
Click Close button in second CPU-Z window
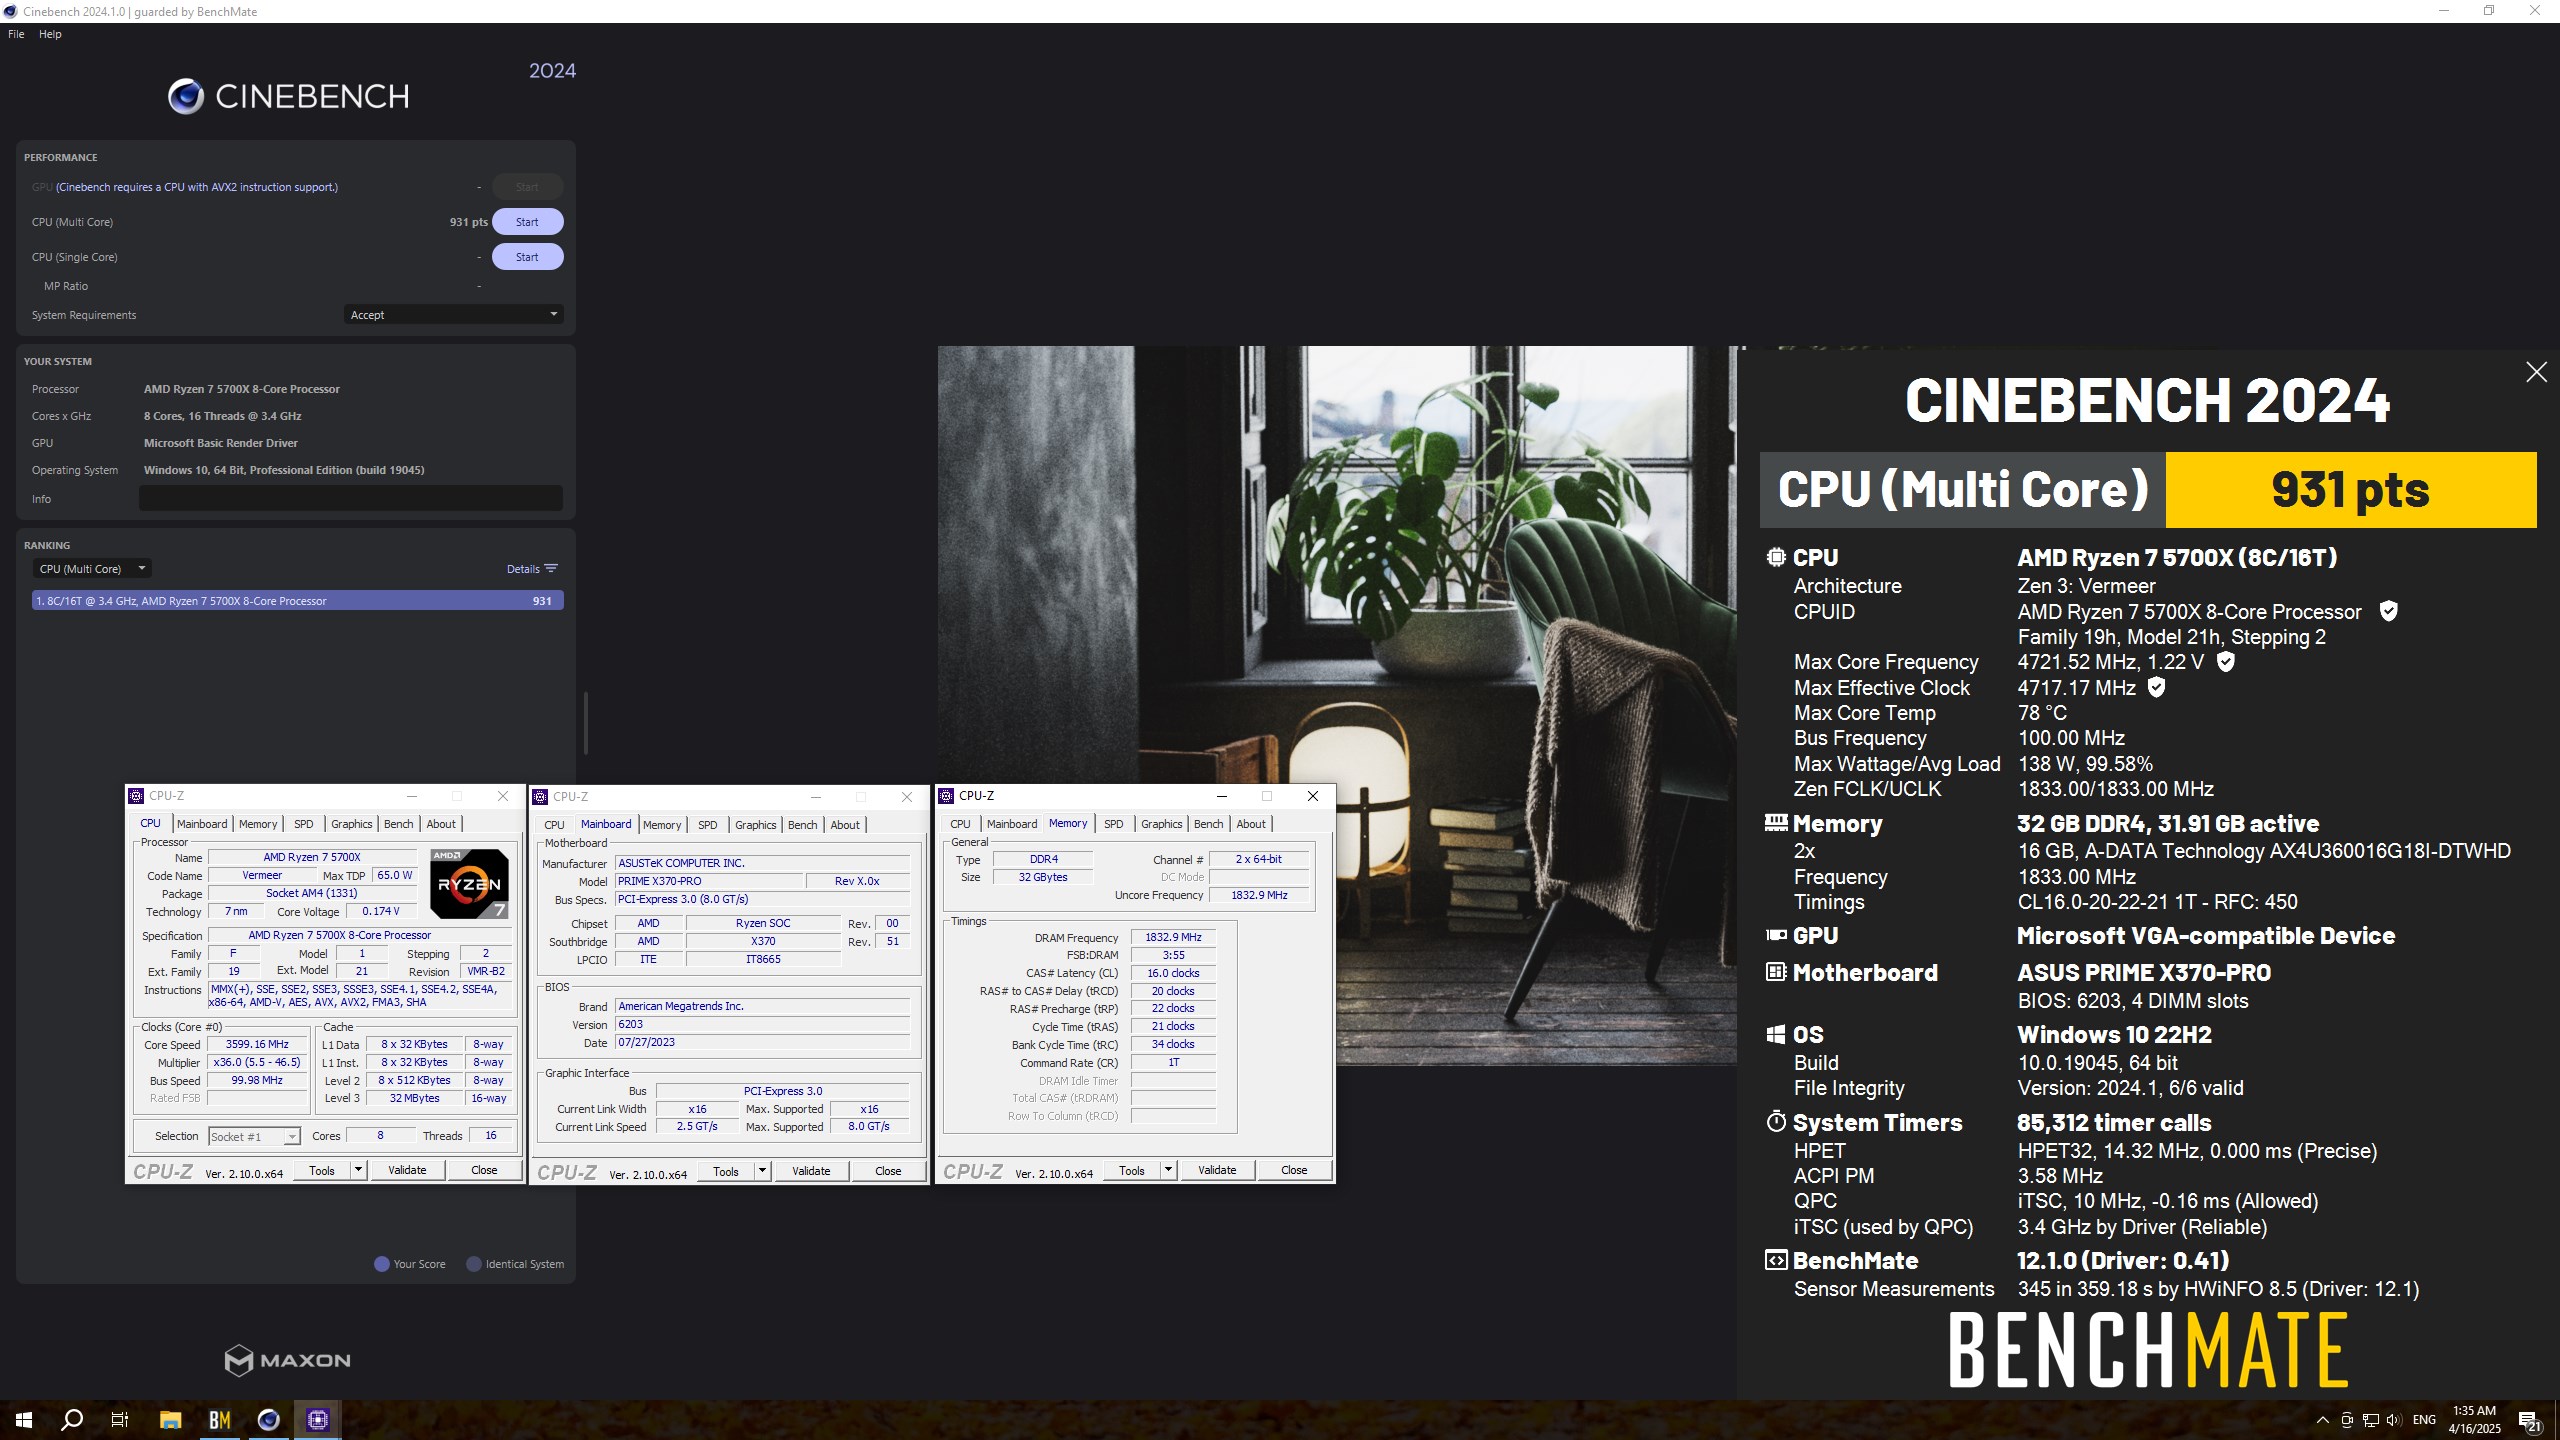[888, 1171]
